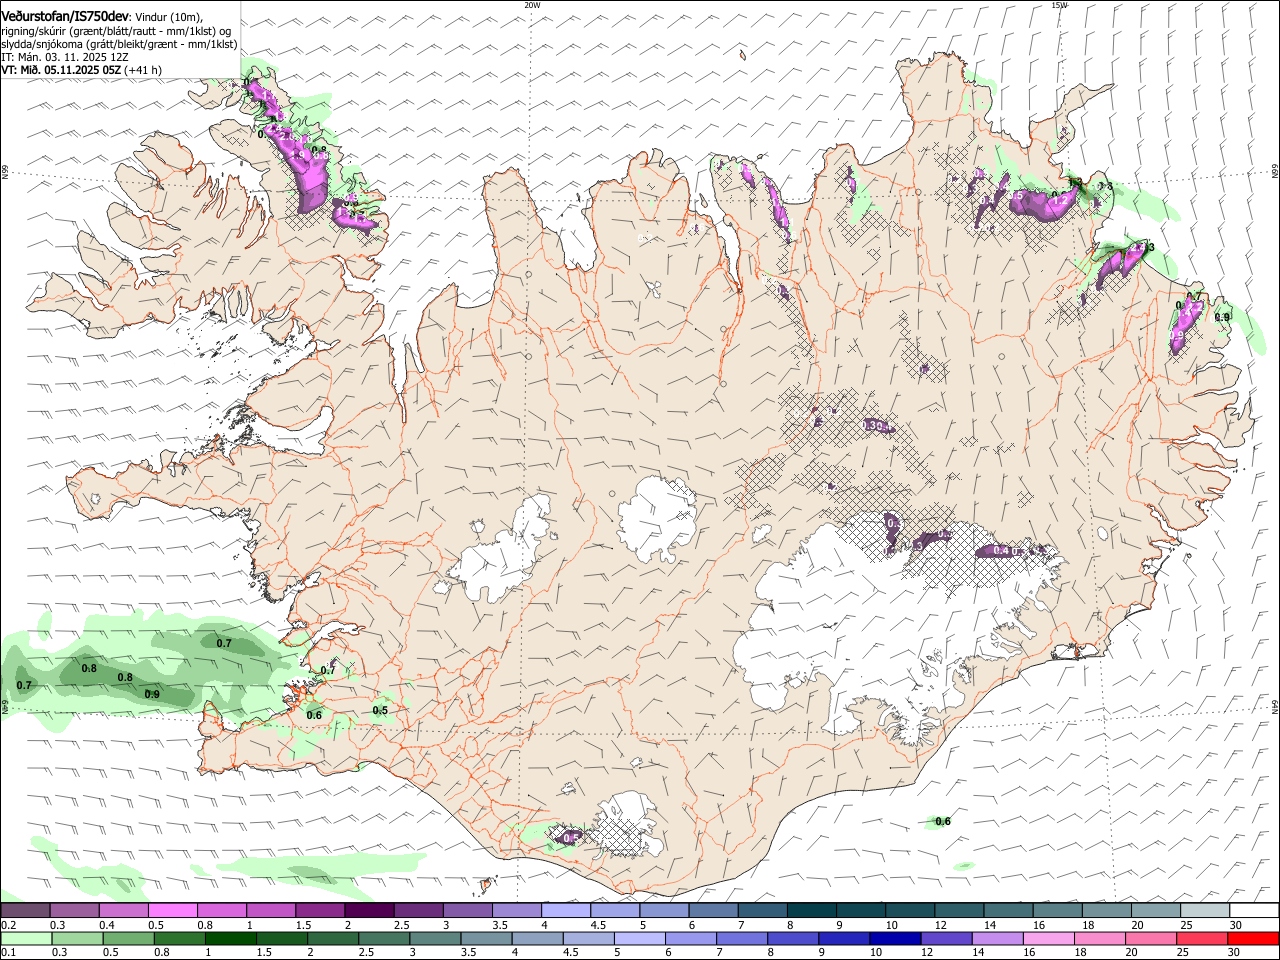Viewport: 1280px width, 960px height.
Task: Click the upper legend swatch between 3 and 3.5
Action: (x=467, y=910)
